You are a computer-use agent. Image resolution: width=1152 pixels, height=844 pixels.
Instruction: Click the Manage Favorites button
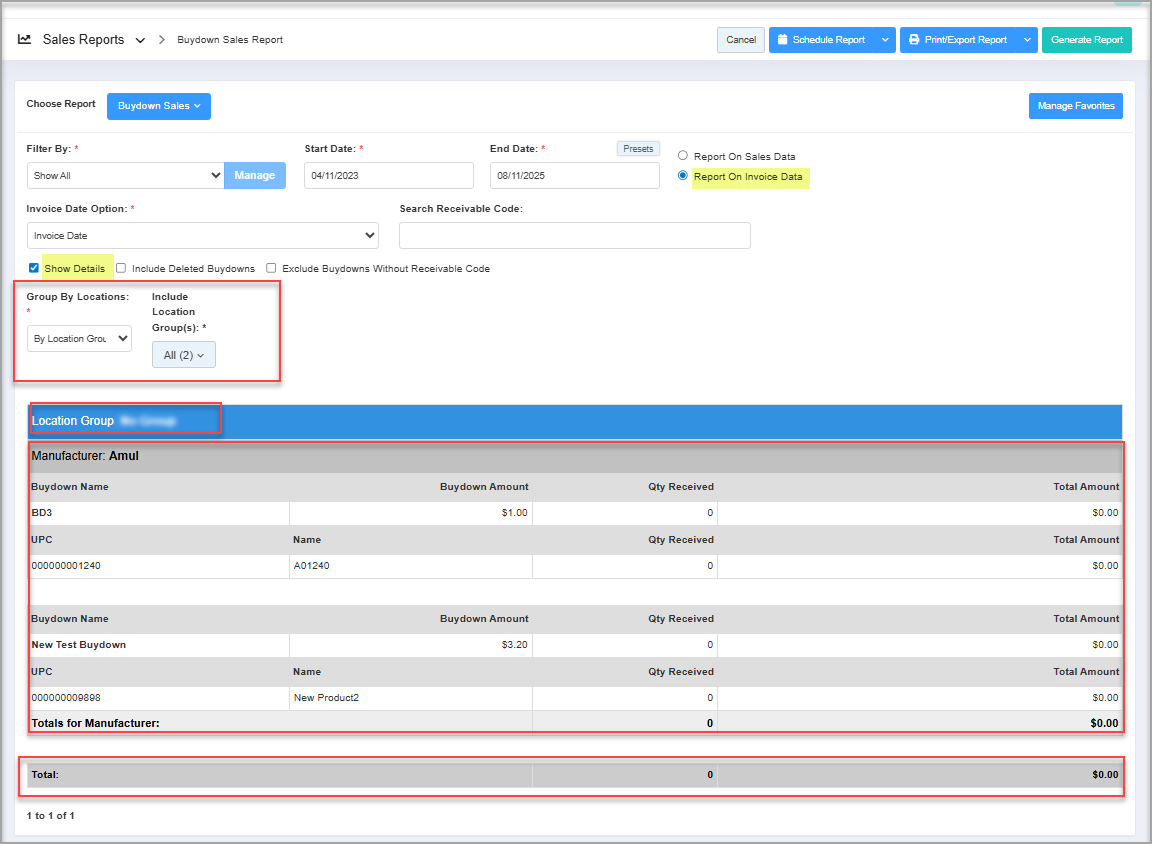coord(1075,106)
